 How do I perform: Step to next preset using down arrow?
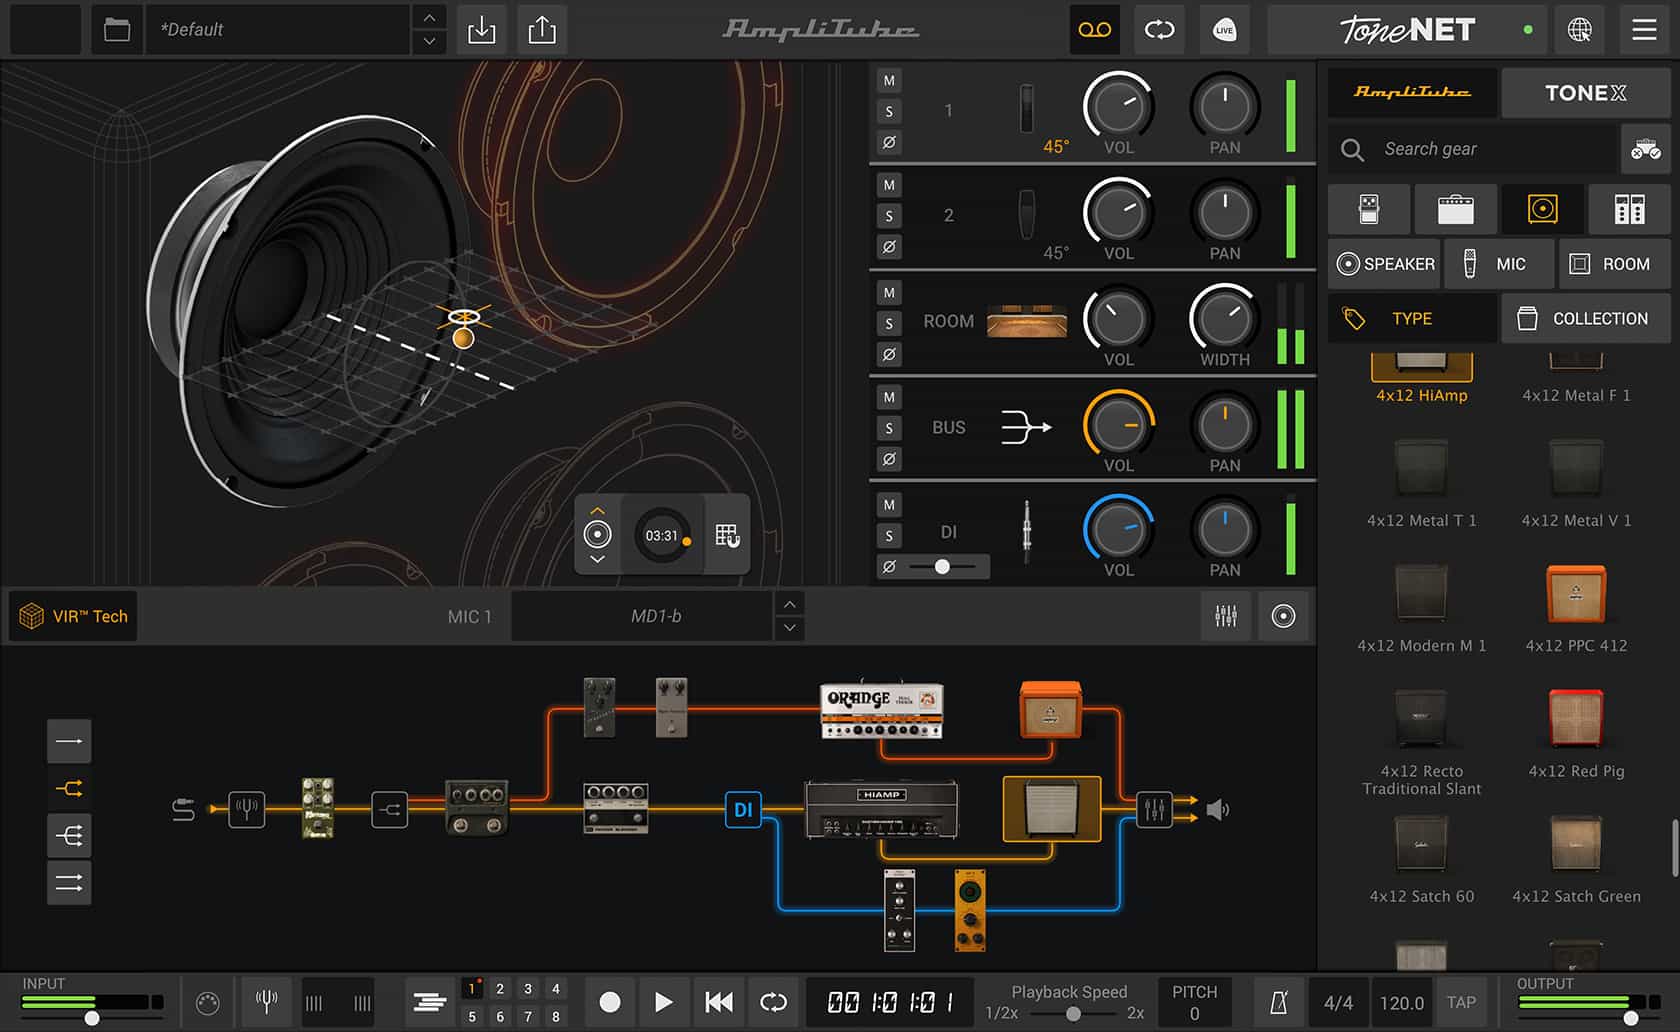coord(428,42)
